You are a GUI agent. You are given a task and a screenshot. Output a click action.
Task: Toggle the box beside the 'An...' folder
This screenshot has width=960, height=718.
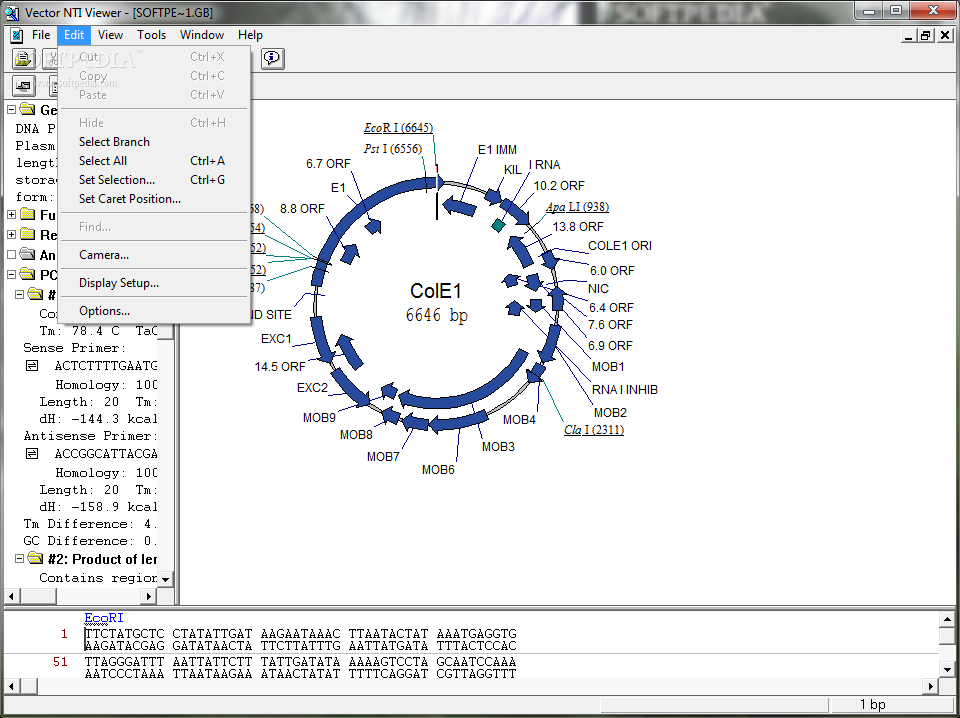[x=11, y=254]
